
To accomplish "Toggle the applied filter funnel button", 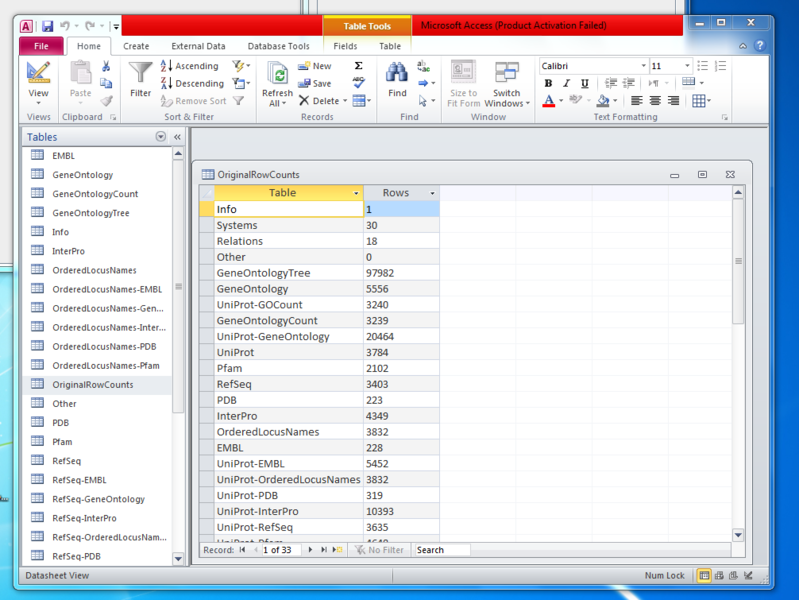I will click(238, 100).
